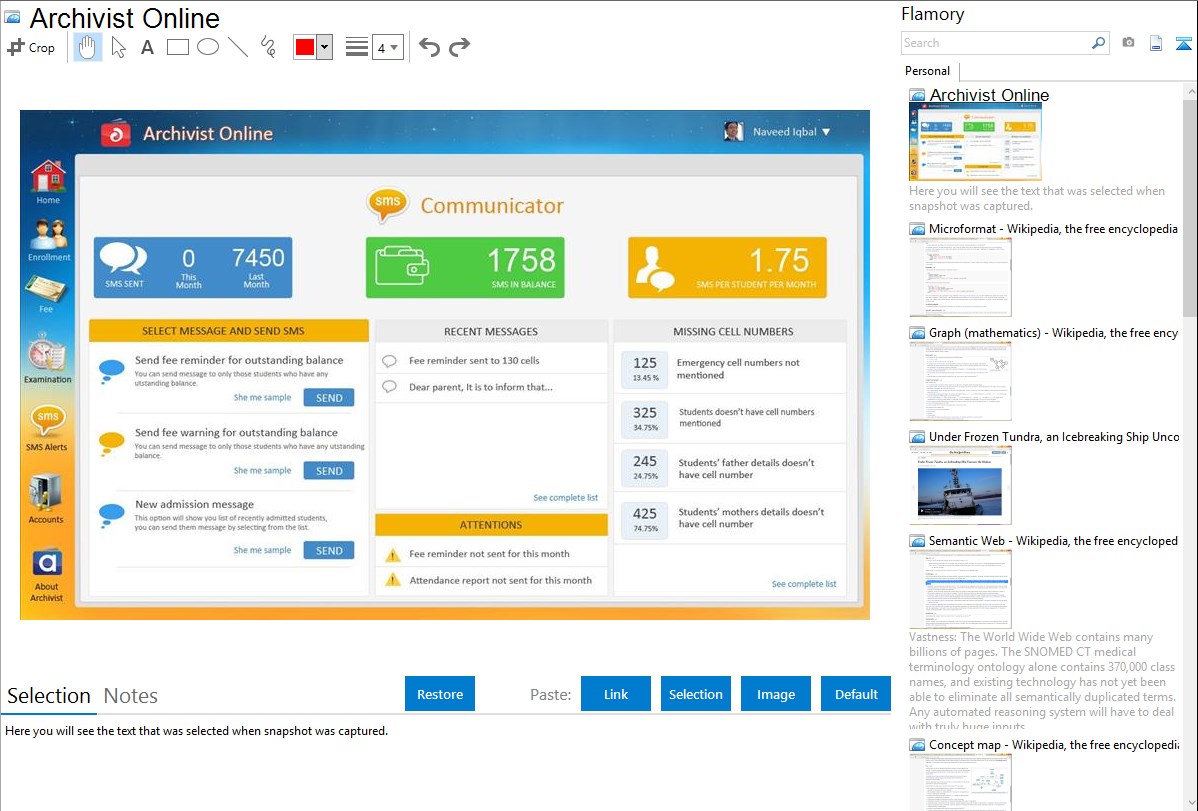Click the Microformat snapshot title text
Screen dimensions: 1198x811
(1053, 229)
